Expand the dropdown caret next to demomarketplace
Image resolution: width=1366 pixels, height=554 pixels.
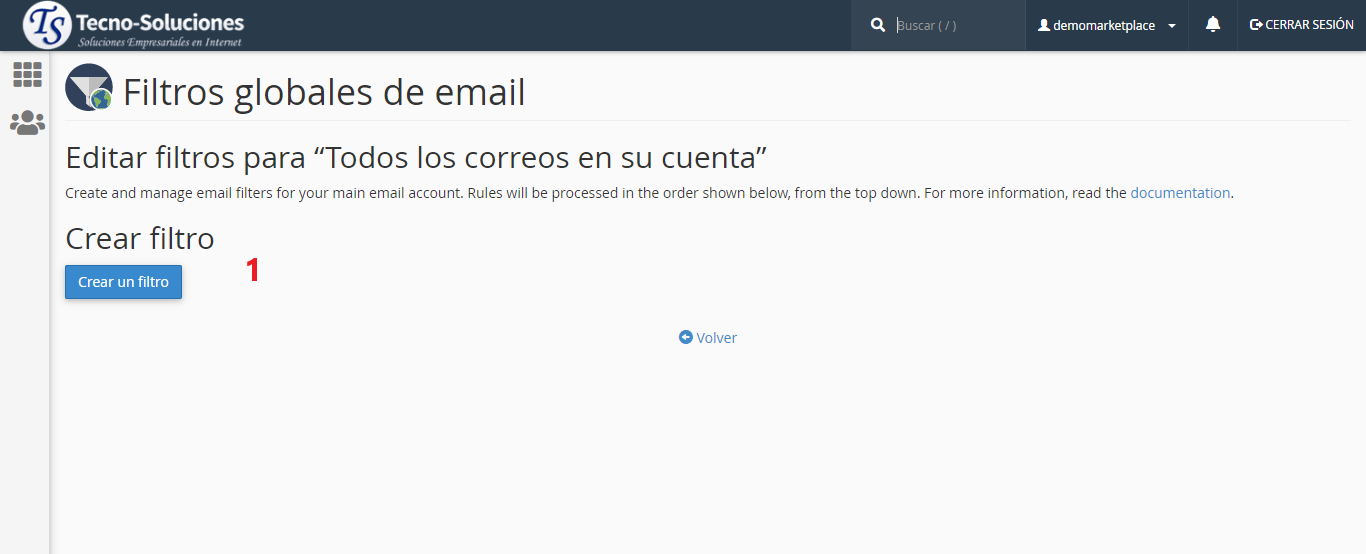1172,26
